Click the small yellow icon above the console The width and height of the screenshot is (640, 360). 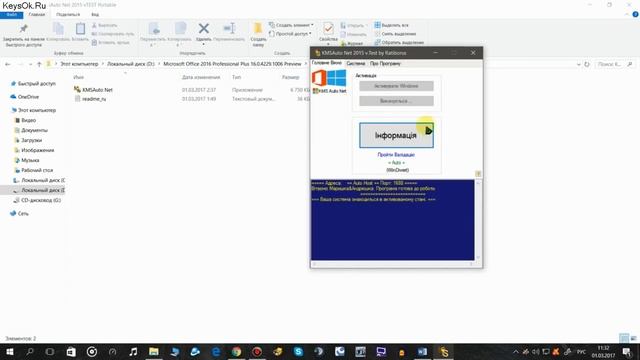pyautogui.click(x=478, y=174)
